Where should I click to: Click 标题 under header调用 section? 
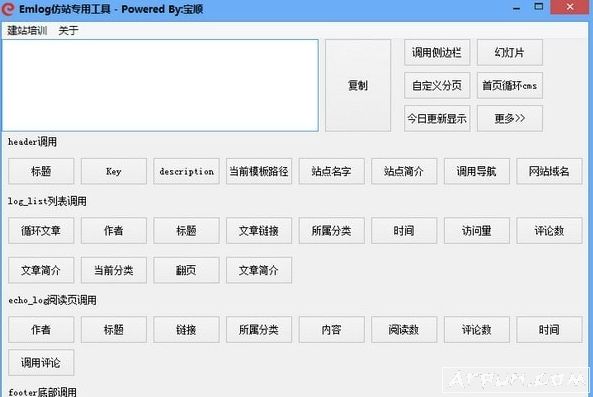pos(41,171)
